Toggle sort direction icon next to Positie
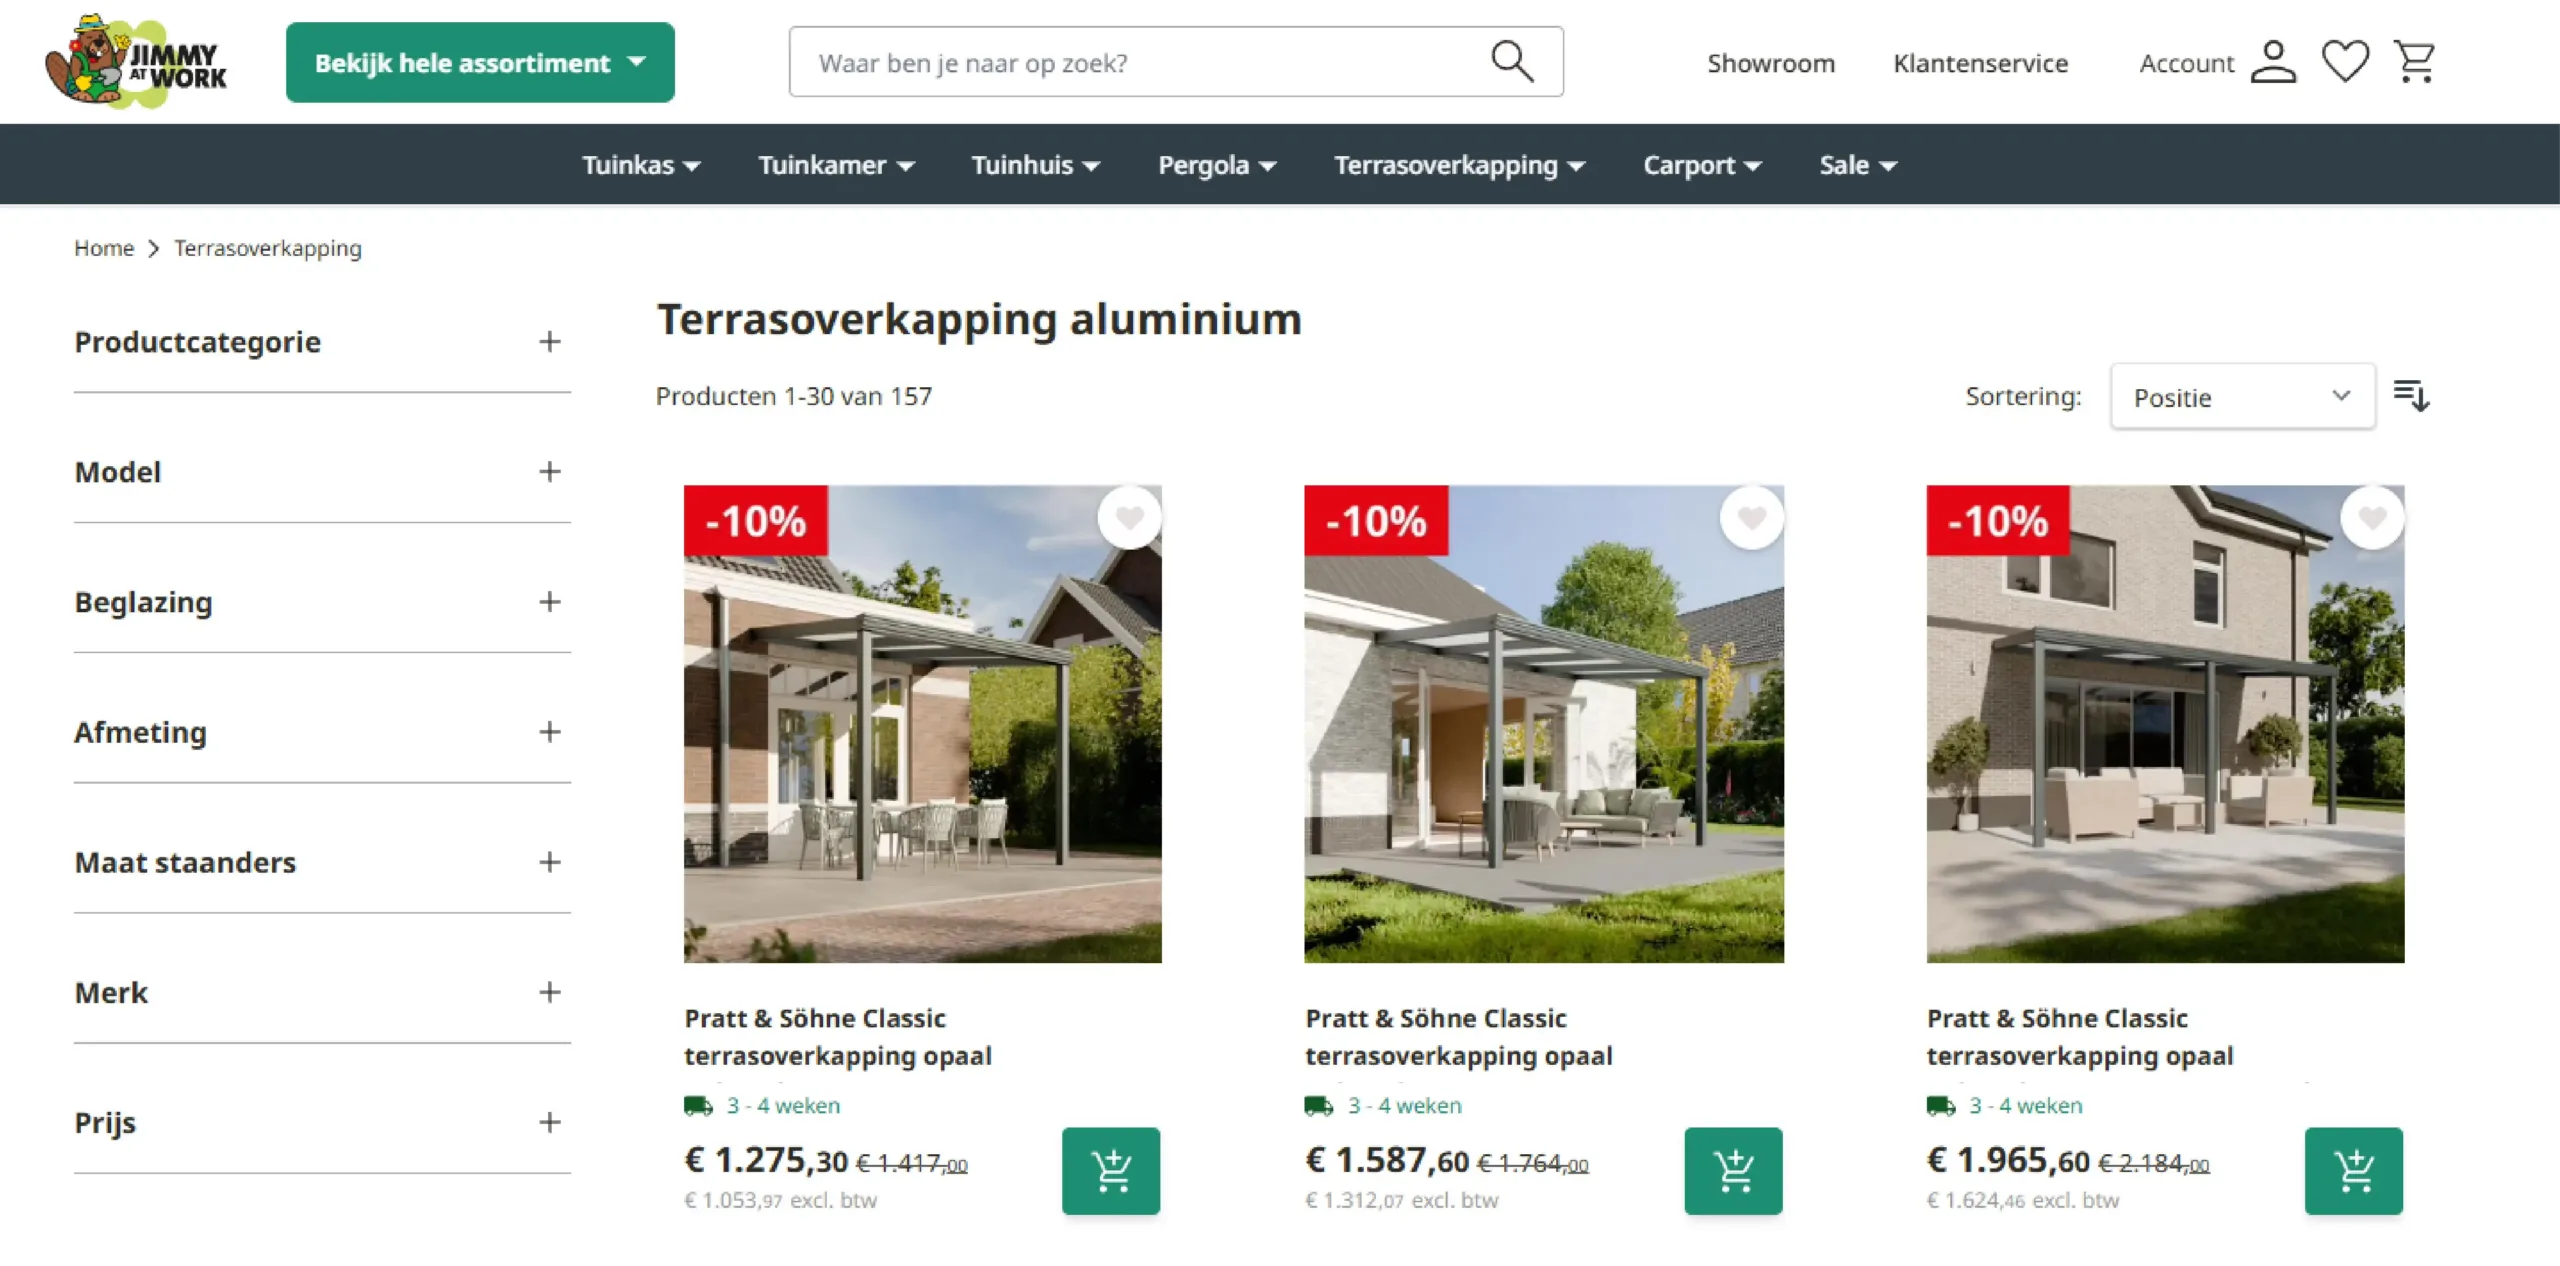The width and height of the screenshot is (2560, 1266). (2411, 396)
